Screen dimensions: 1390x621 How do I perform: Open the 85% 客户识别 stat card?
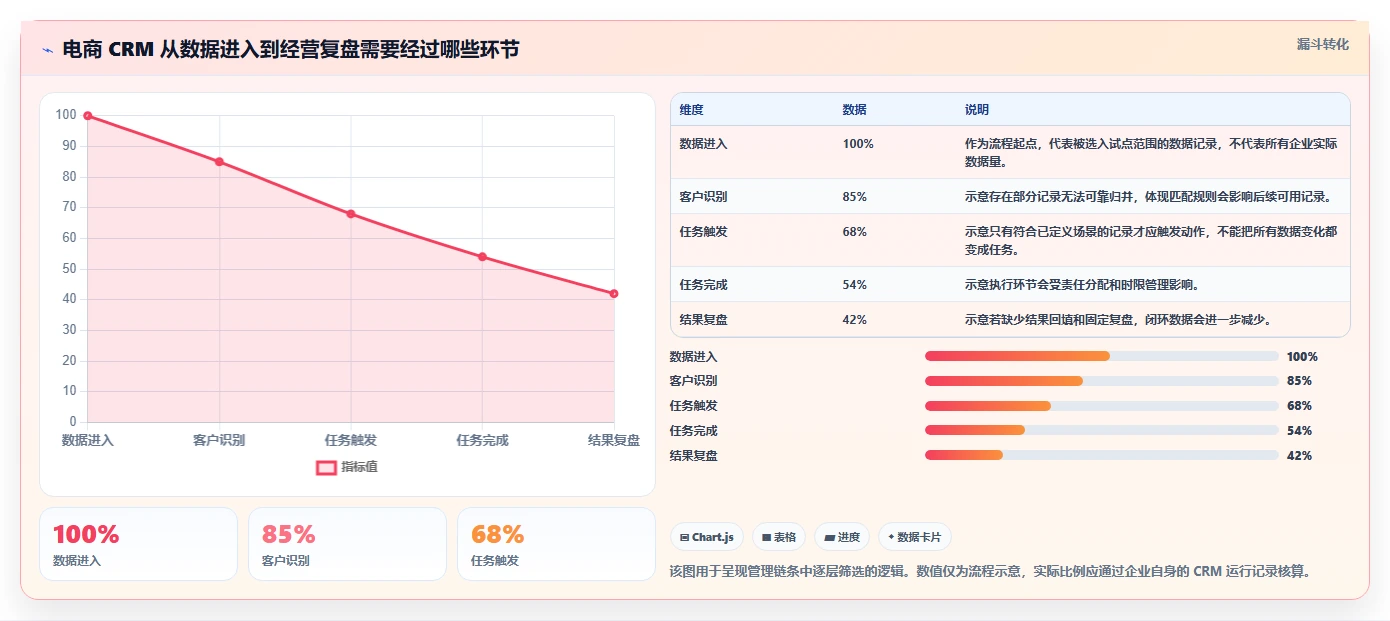347,544
